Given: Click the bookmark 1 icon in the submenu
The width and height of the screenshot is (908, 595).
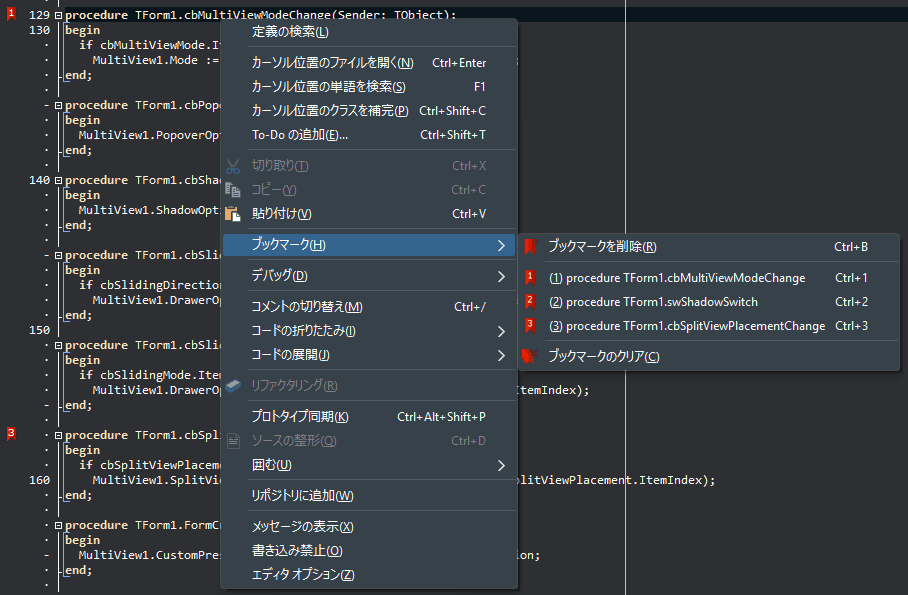Looking at the screenshot, I should tap(530, 278).
